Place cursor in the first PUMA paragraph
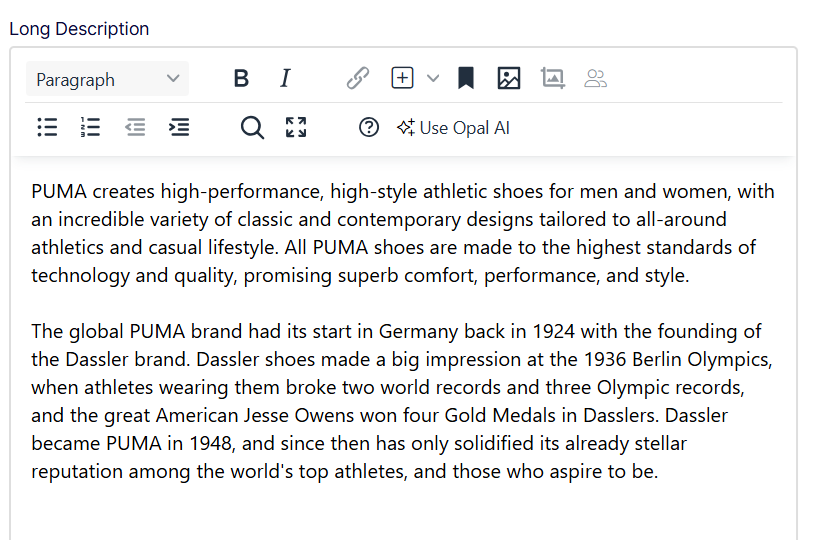The height and width of the screenshot is (540, 813). click(x=400, y=233)
